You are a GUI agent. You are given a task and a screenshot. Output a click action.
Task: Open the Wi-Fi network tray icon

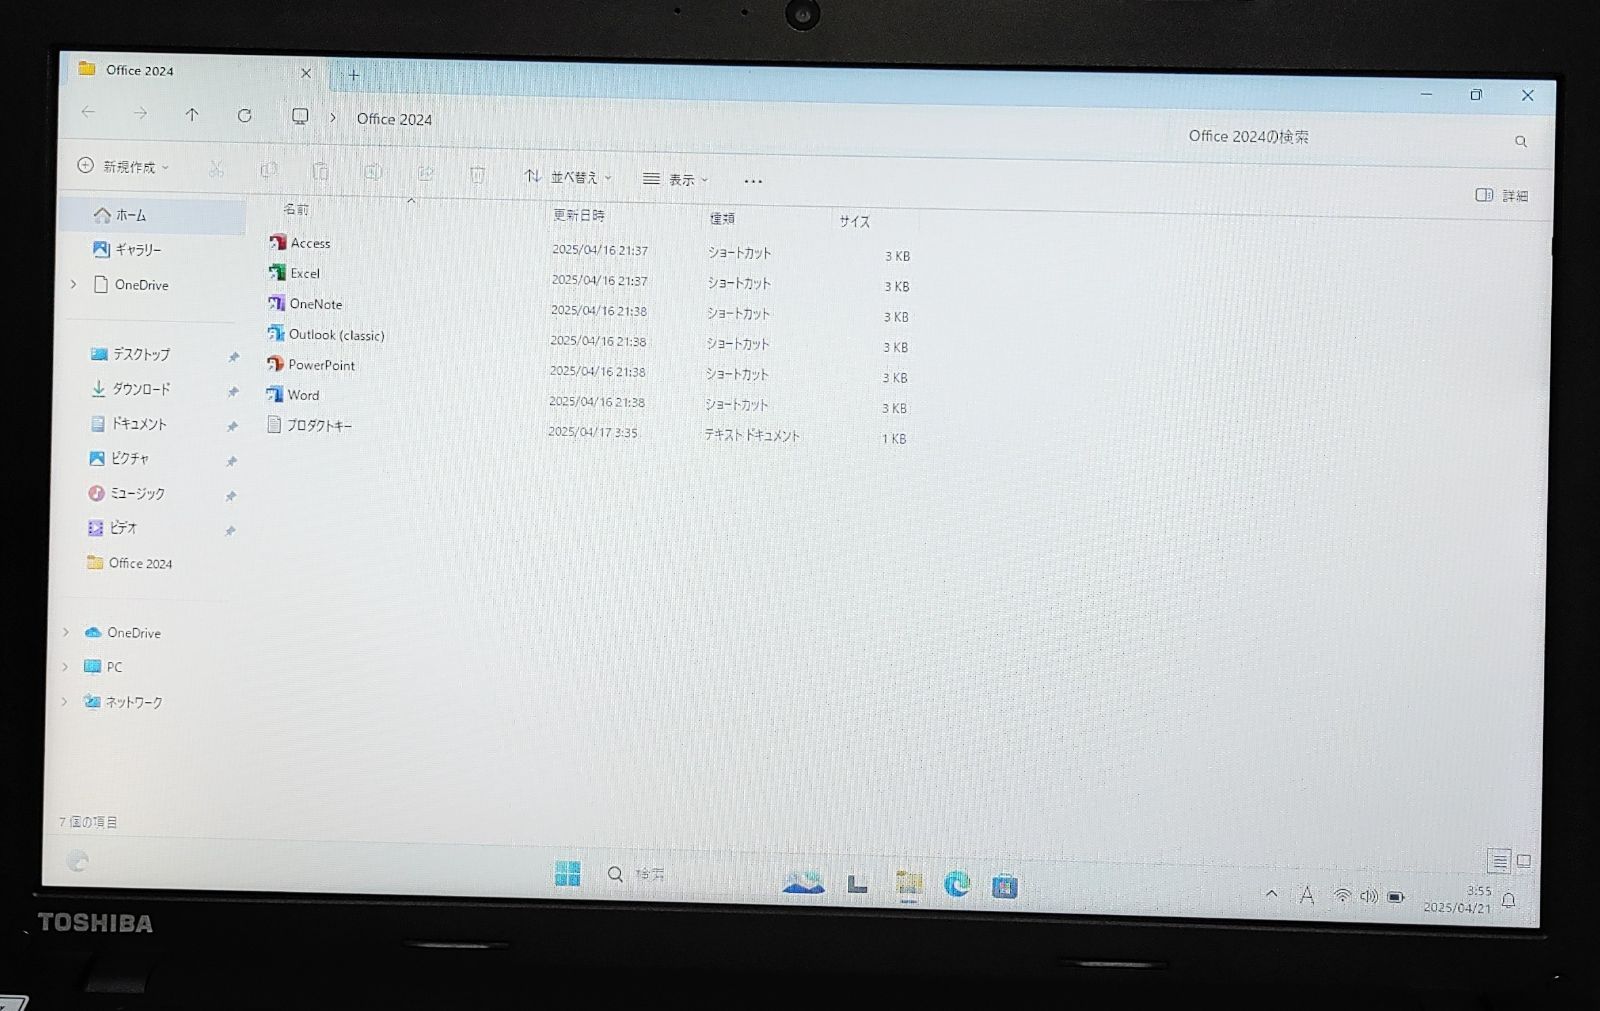1342,896
